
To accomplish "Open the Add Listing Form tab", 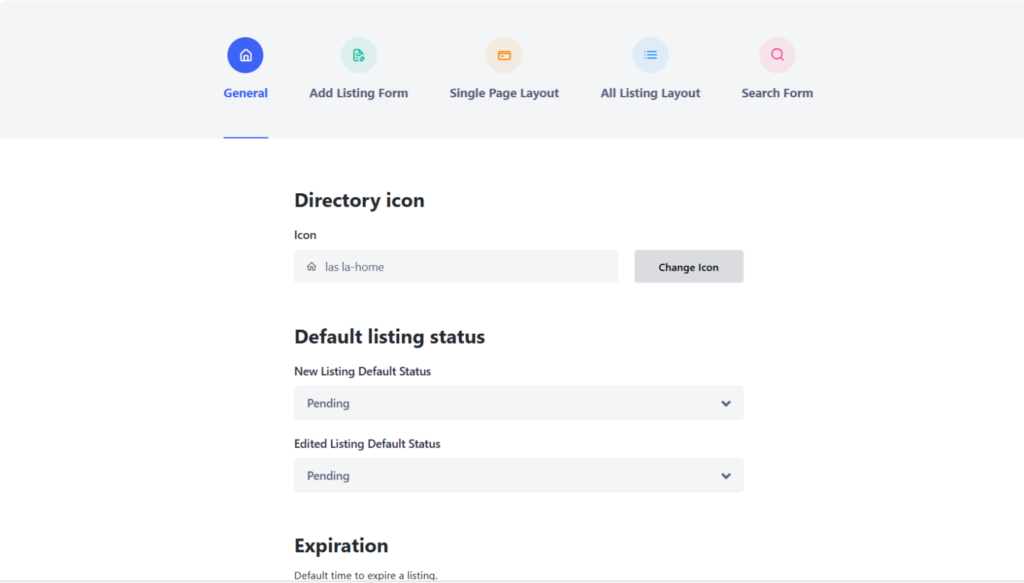I will [357, 92].
